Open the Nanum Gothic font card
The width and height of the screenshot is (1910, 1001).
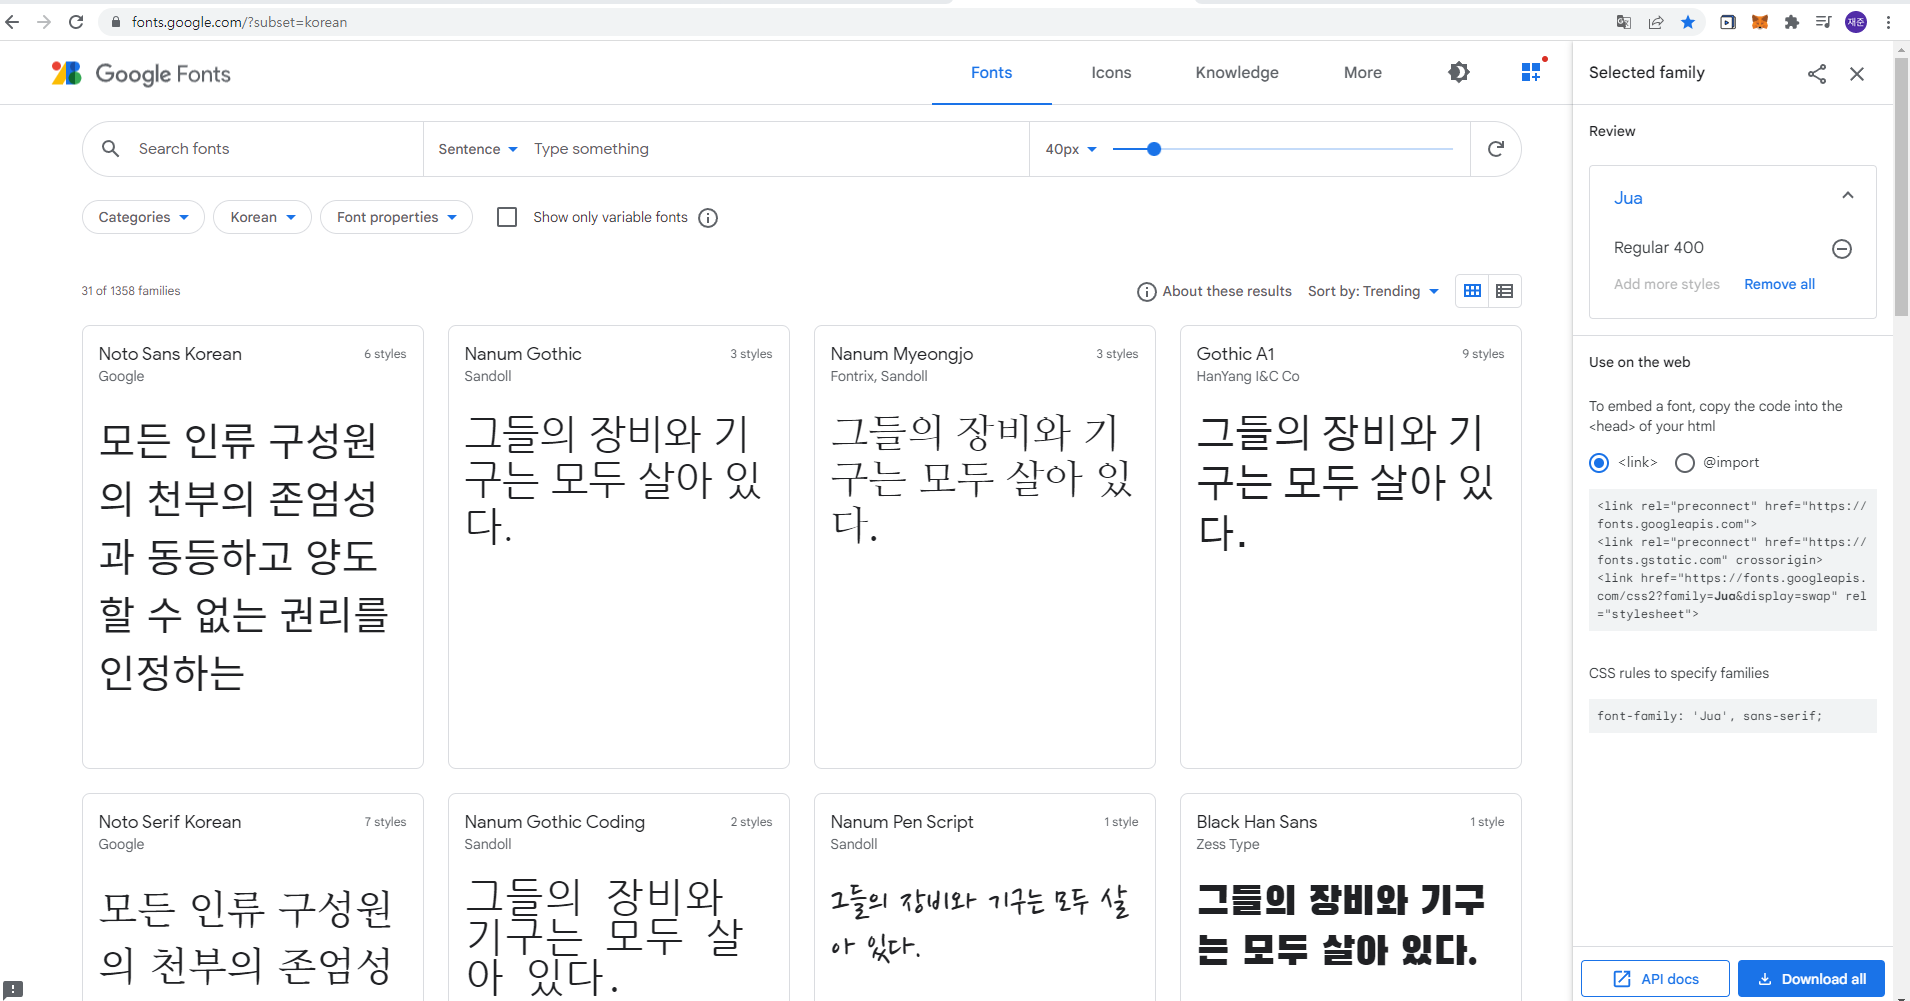tap(619, 547)
